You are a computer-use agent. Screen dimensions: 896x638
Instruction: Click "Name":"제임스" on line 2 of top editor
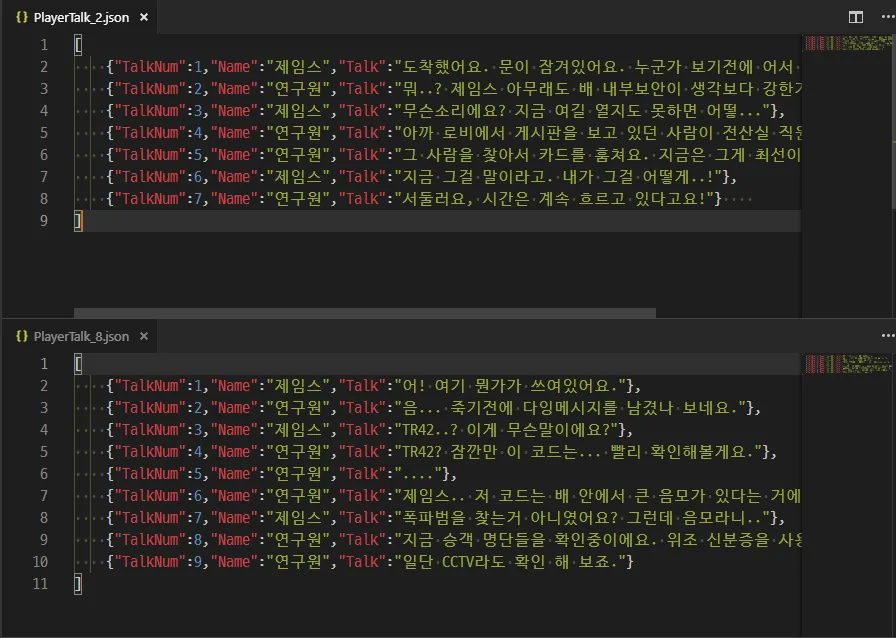pyautogui.click(x=270, y=67)
